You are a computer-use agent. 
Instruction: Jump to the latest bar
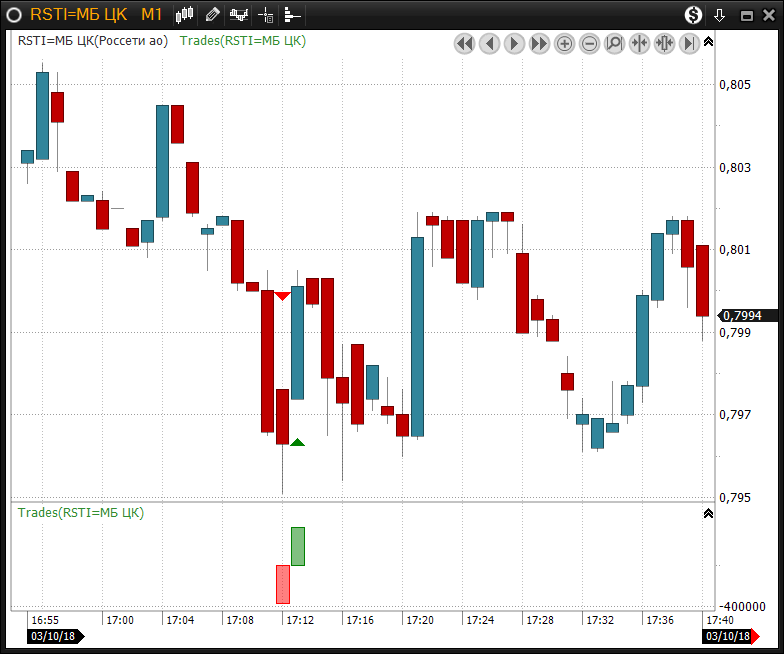[689, 43]
